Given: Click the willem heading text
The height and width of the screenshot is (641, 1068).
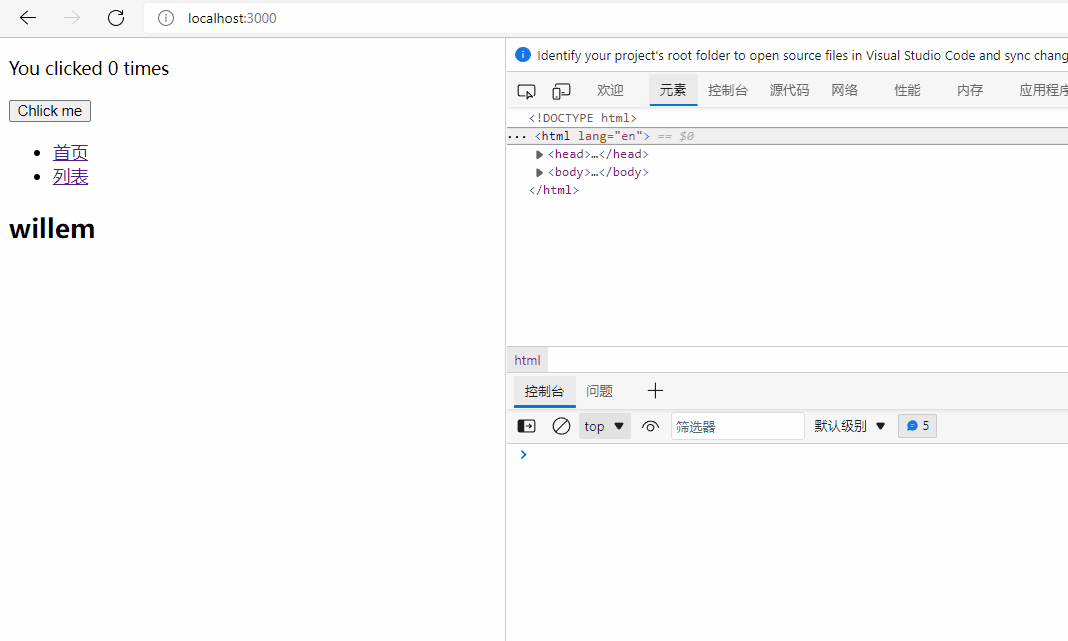Looking at the screenshot, I should (x=52, y=229).
